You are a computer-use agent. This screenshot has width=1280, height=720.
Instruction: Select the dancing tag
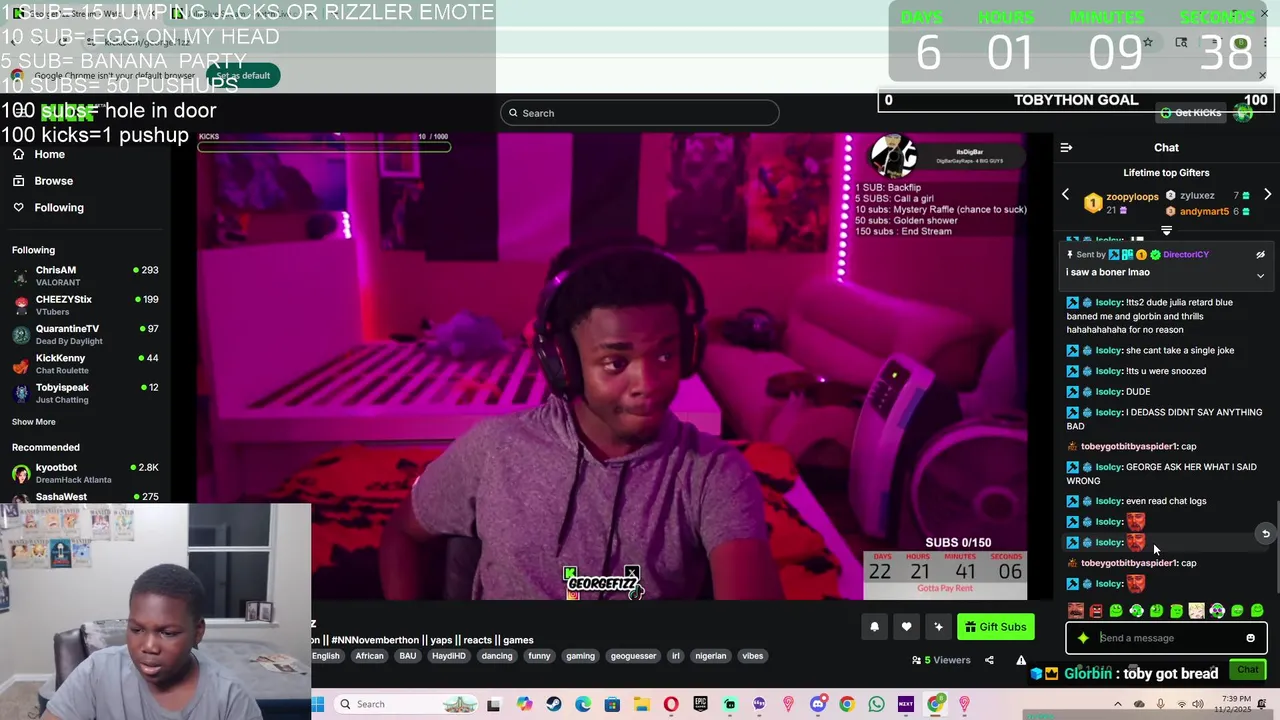496,656
